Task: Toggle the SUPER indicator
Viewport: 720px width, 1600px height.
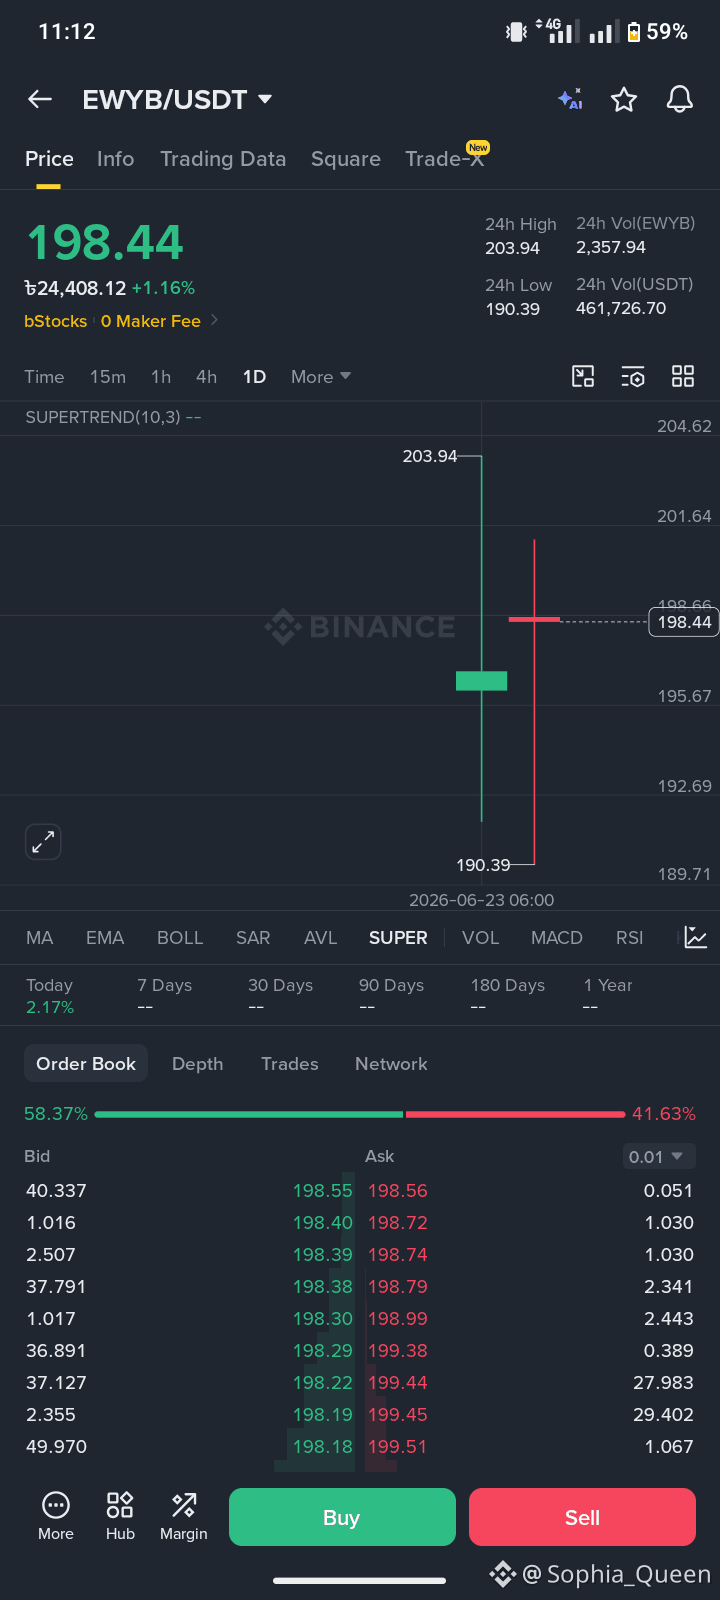Action: click(x=398, y=938)
